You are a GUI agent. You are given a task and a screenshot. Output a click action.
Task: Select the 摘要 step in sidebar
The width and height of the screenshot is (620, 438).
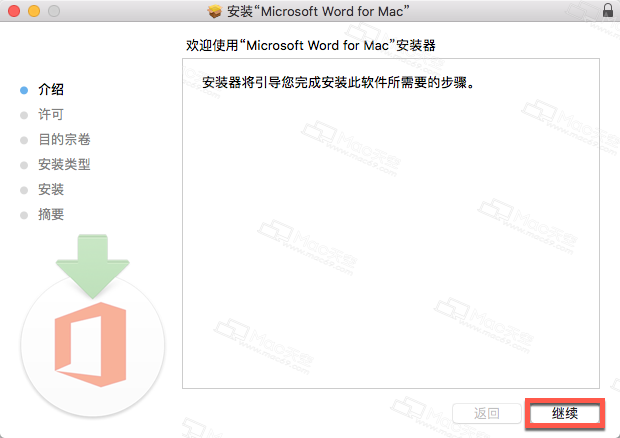coord(51,214)
